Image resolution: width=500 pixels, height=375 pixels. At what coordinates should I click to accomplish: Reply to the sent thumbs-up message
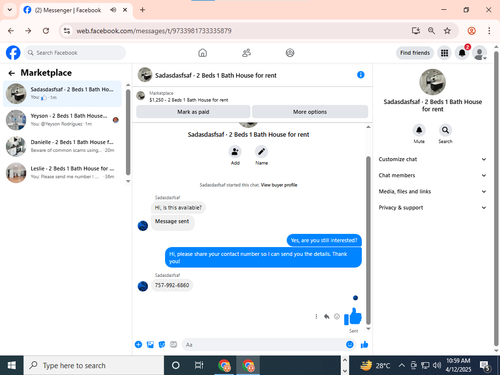coord(327,316)
